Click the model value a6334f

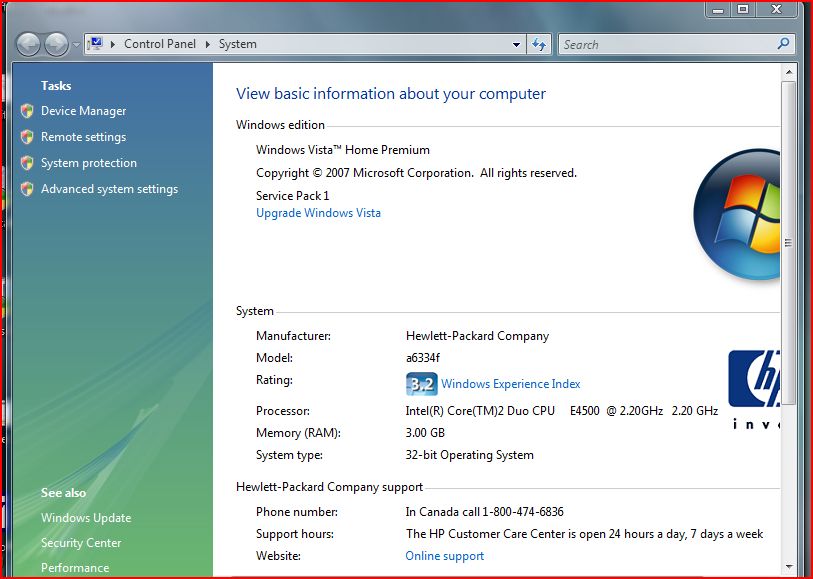coord(423,358)
